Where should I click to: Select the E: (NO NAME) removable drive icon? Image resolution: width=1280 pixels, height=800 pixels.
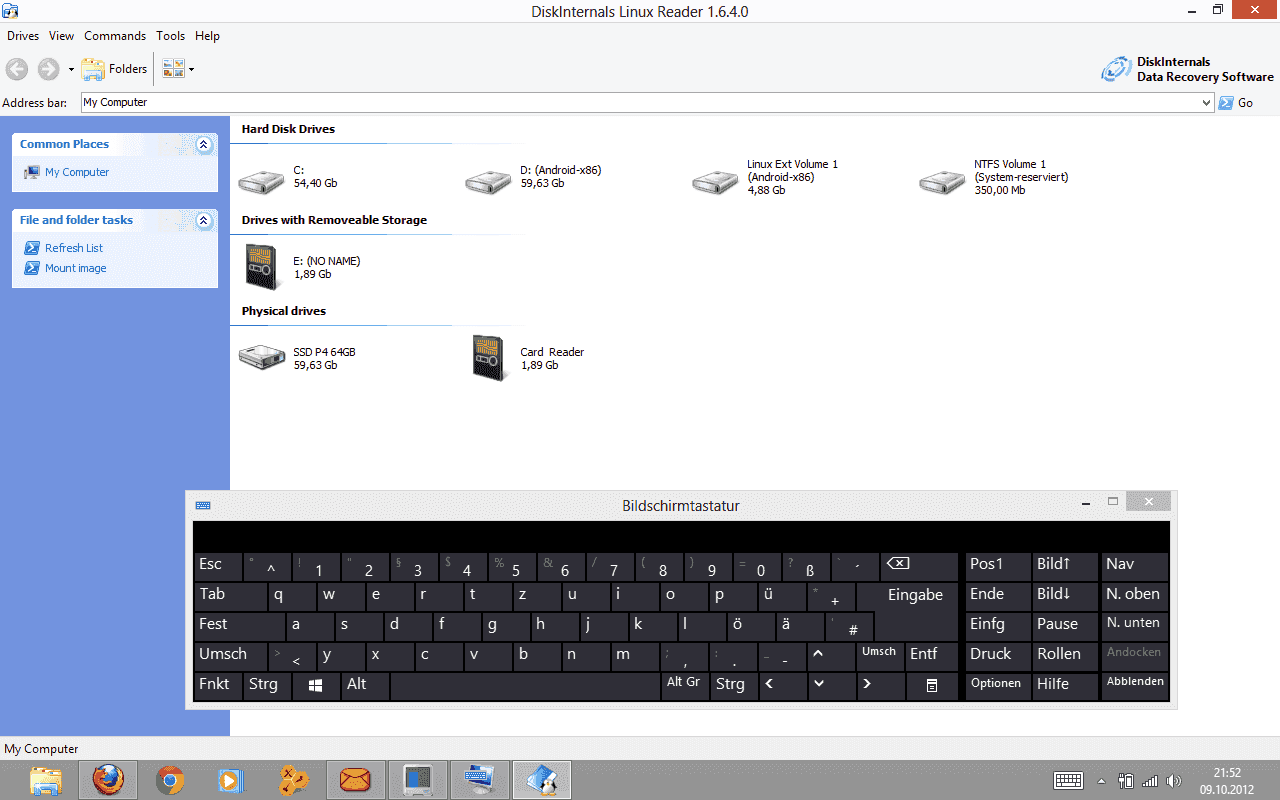(261, 268)
